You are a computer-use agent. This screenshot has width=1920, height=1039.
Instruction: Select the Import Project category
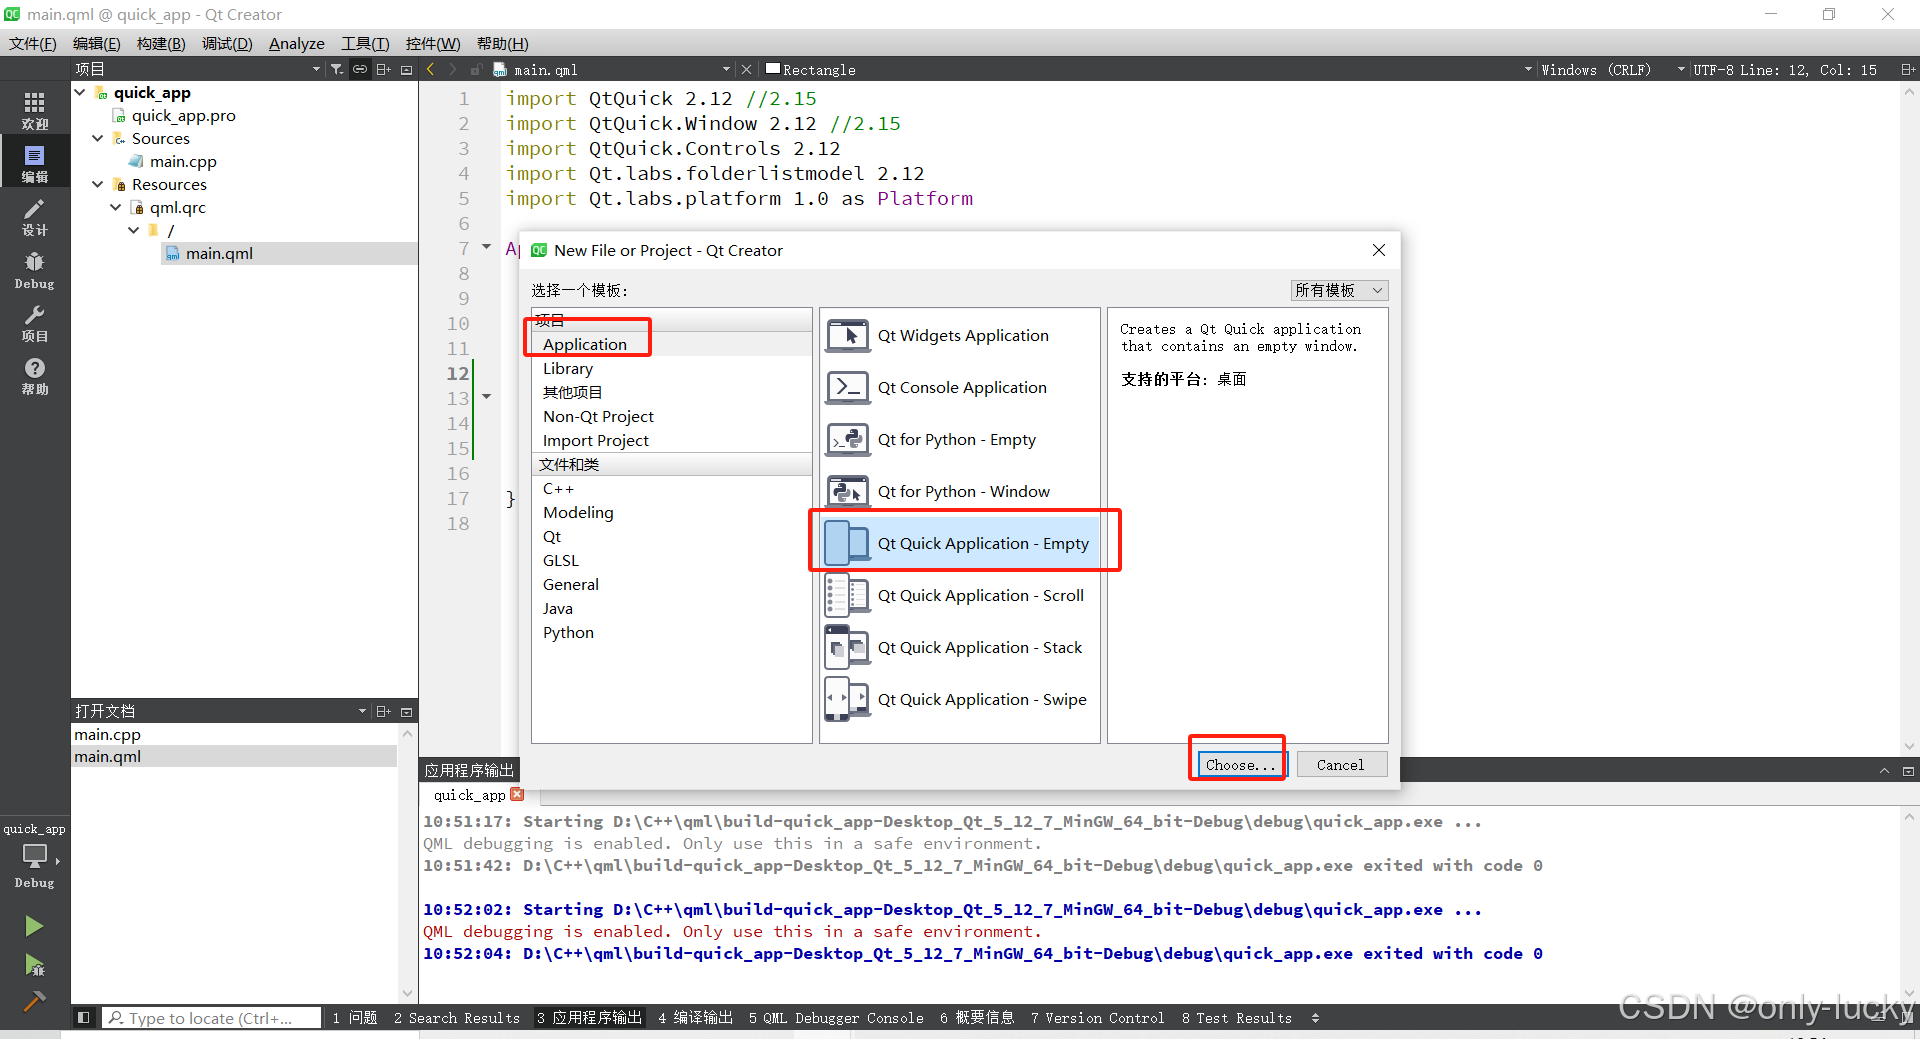671,440
